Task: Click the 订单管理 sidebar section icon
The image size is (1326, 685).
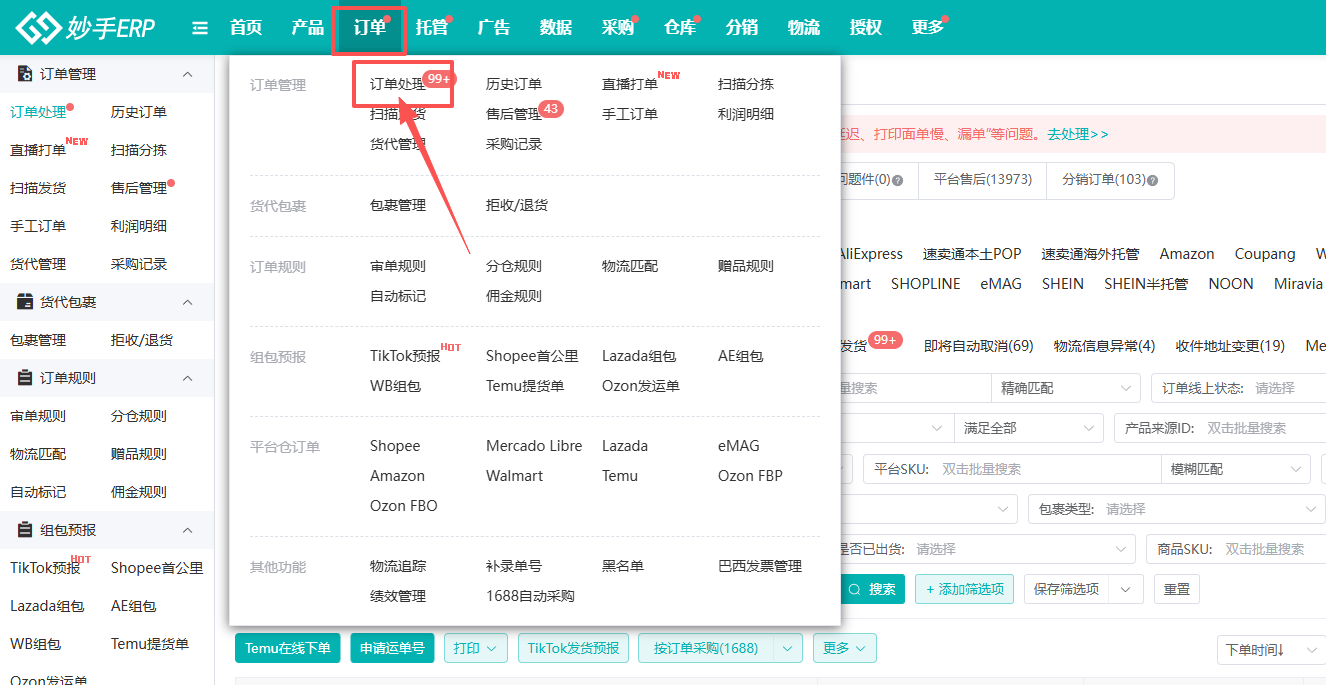Action: coord(25,74)
